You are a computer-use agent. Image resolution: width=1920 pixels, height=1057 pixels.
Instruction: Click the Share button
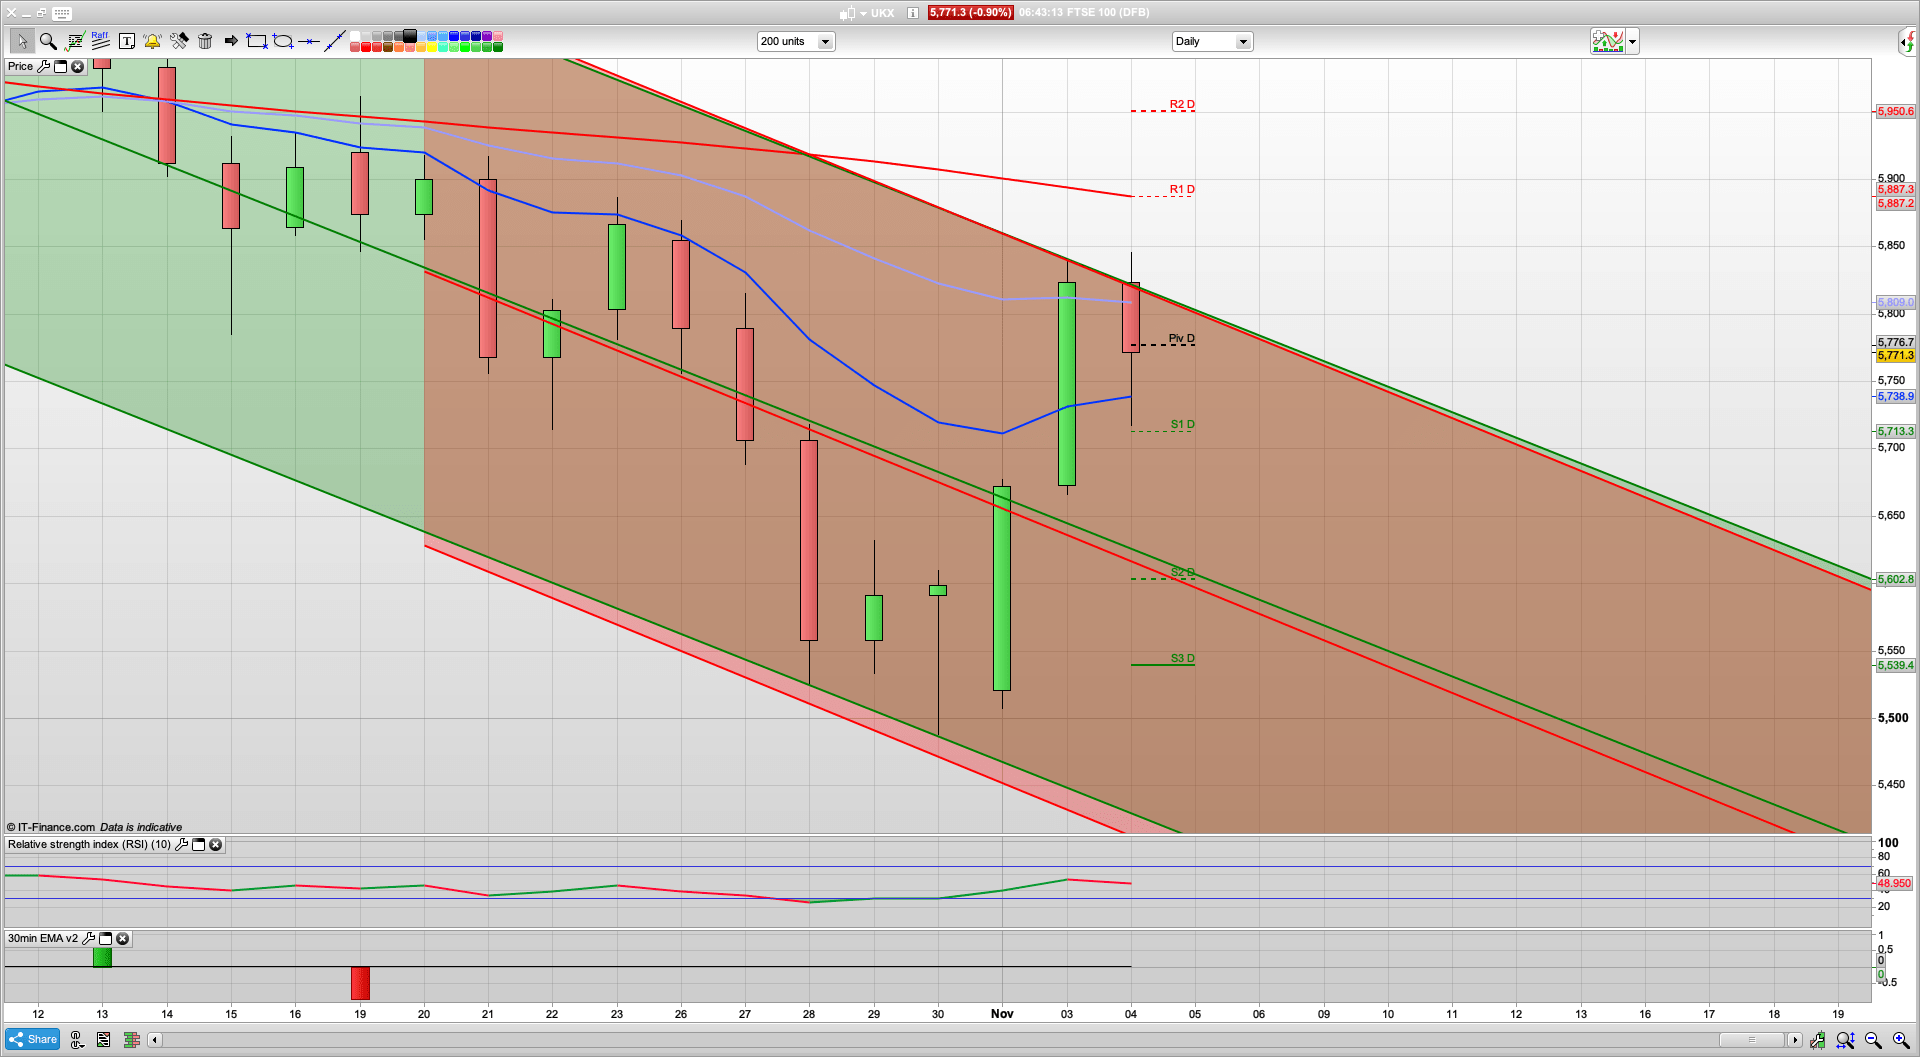point(31,1039)
